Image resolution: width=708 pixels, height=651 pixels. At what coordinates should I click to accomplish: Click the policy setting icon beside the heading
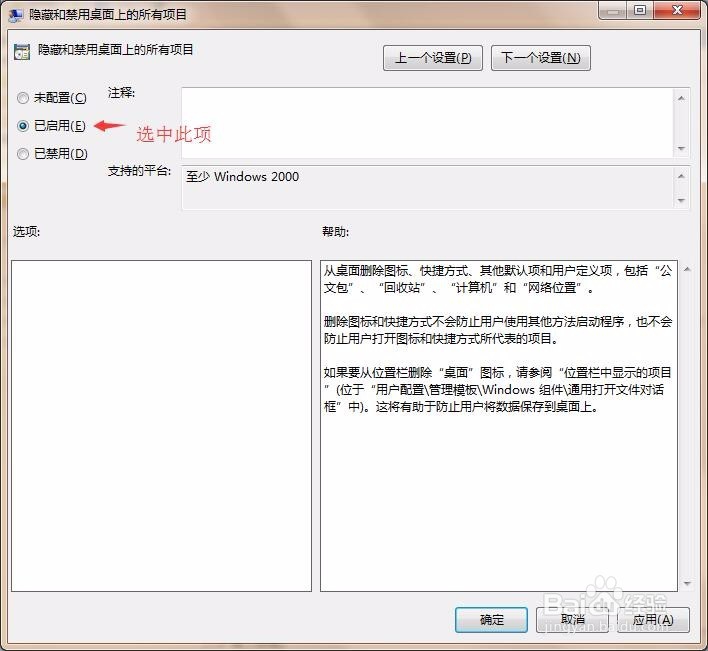point(22,52)
